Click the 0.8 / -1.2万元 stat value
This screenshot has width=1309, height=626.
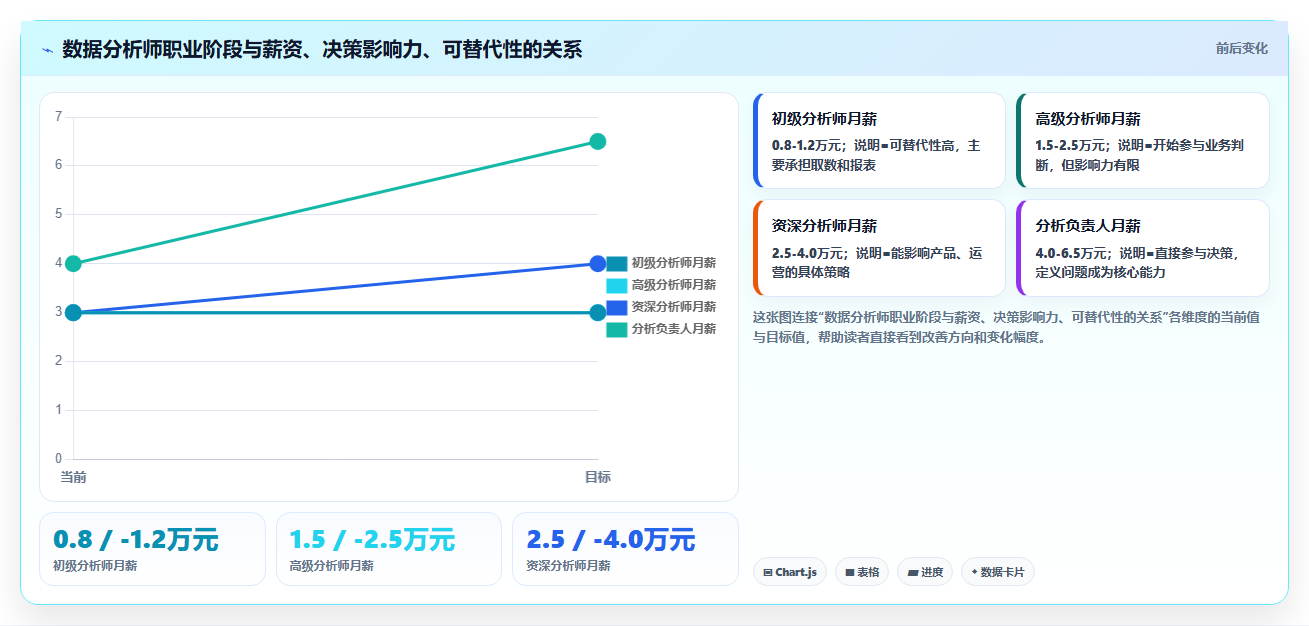coord(136,540)
